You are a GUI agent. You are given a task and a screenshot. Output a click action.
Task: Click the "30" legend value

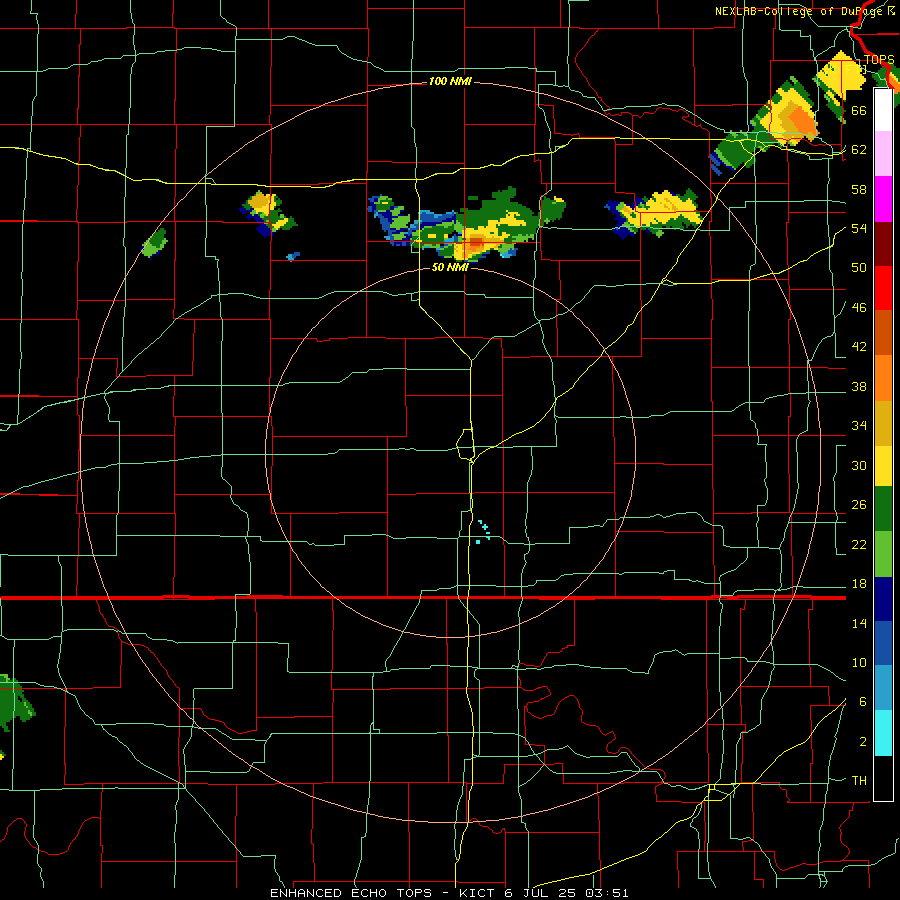click(859, 465)
